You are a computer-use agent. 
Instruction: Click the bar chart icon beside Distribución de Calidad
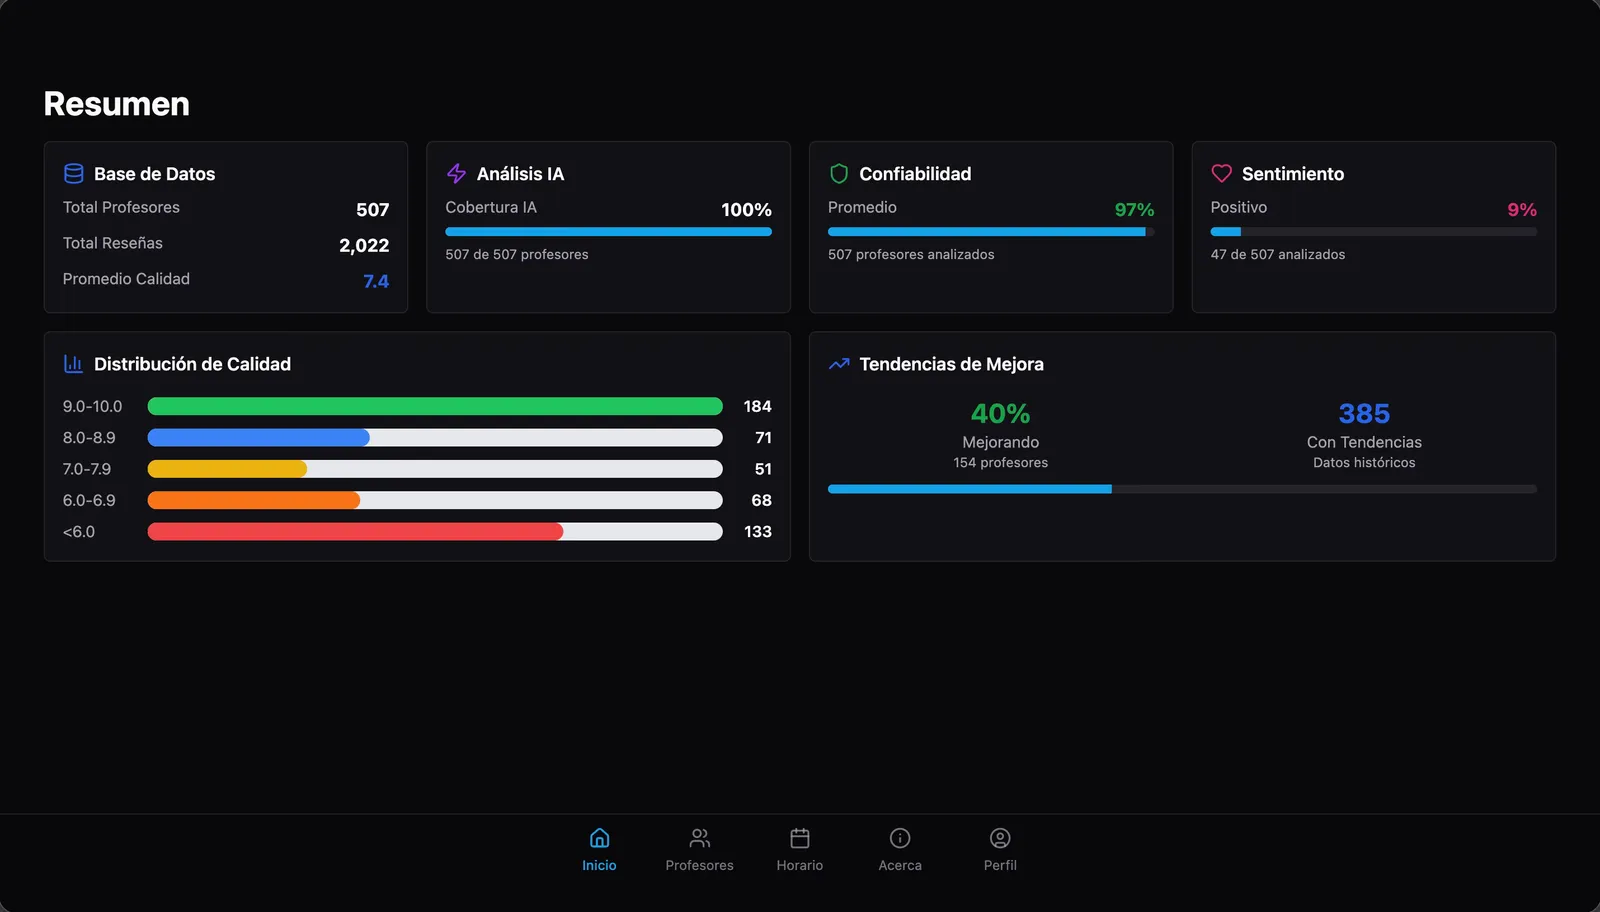[73, 364]
